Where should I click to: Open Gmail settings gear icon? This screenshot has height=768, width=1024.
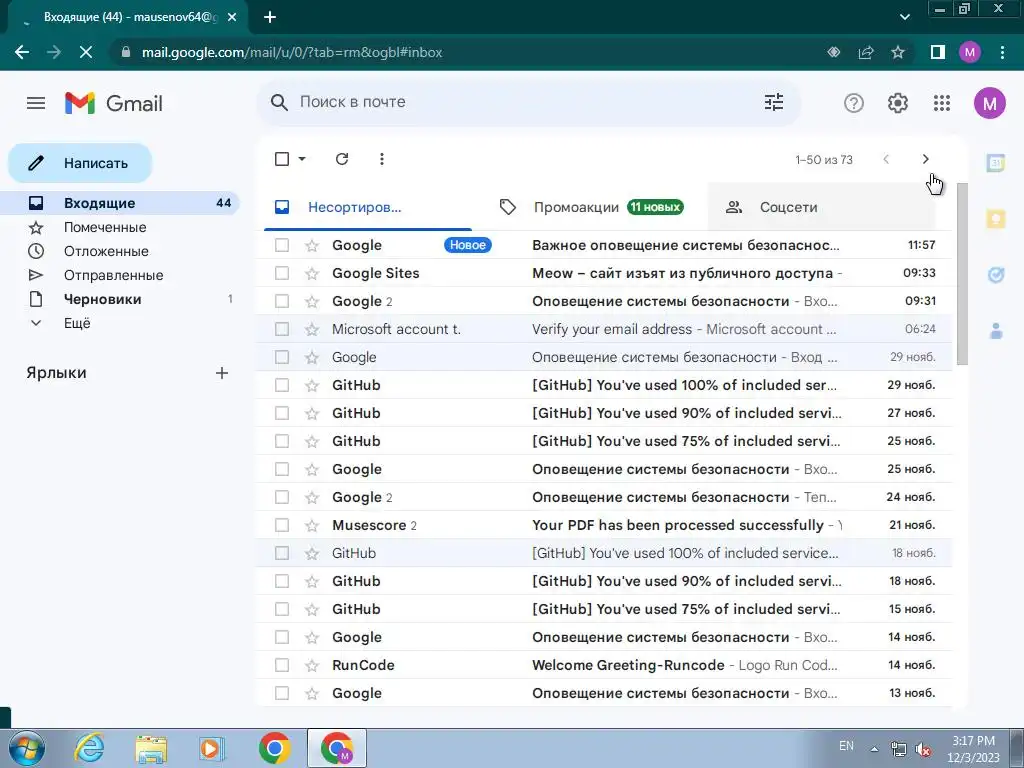[x=898, y=103]
